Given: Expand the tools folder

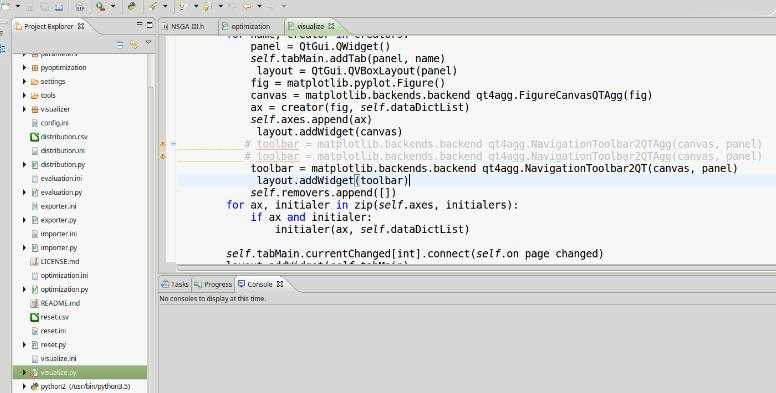Looking at the screenshot, I should (24, 95).
